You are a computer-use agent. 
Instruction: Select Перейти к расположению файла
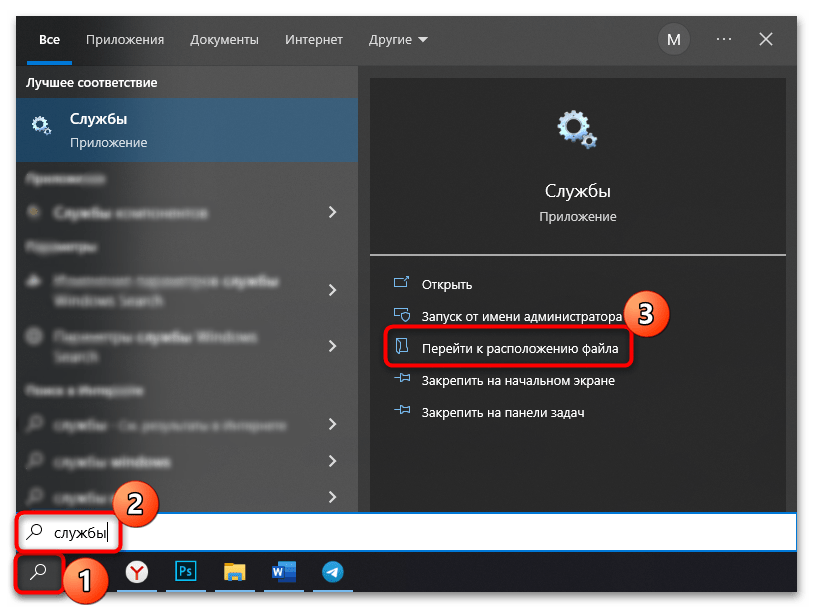coord(519,349)
